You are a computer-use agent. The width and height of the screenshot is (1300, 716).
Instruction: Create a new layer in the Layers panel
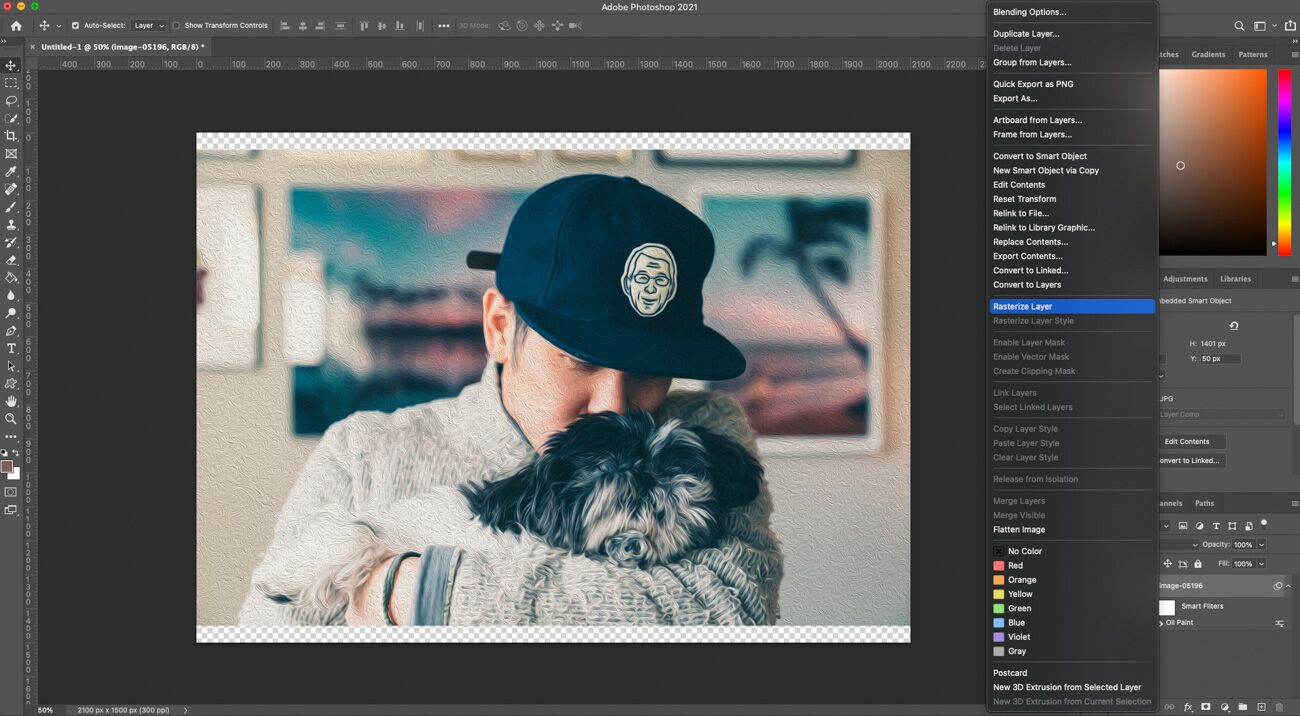1261,706
